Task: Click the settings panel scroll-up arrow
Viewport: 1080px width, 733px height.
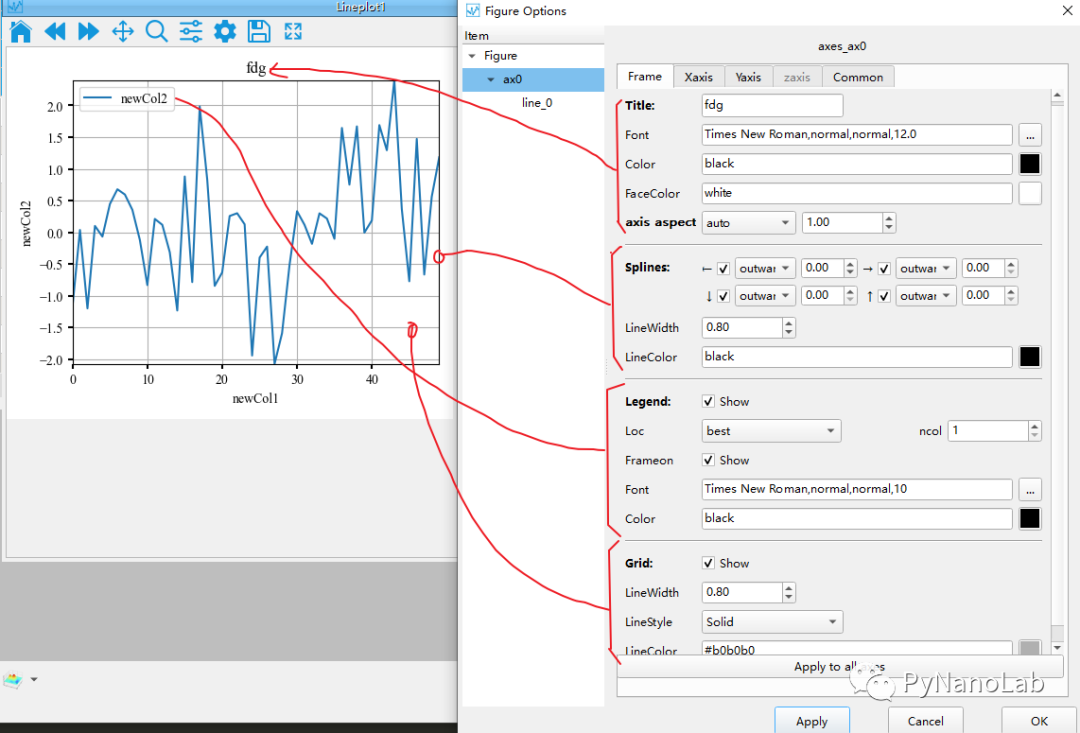Action: (x=1057, y=94)
